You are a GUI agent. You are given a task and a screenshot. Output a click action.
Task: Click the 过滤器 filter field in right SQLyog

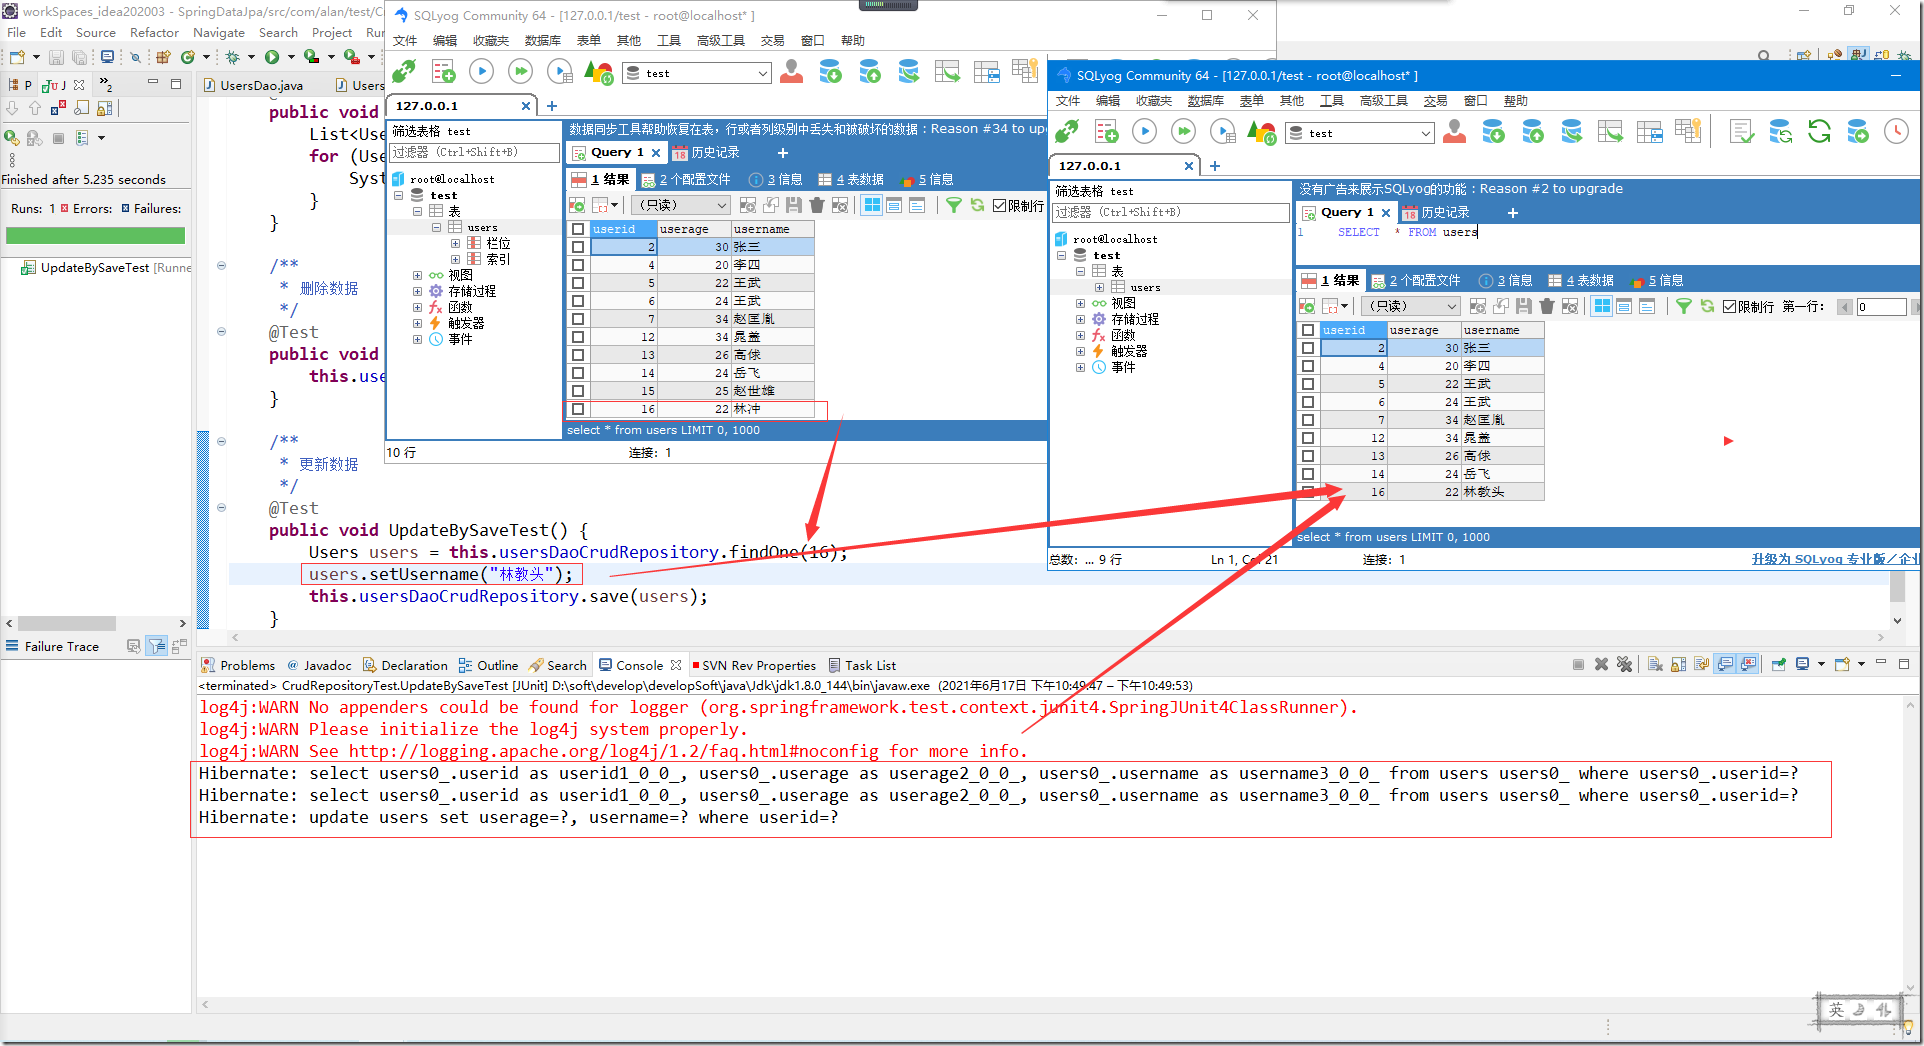click(x=1171, y=212)
